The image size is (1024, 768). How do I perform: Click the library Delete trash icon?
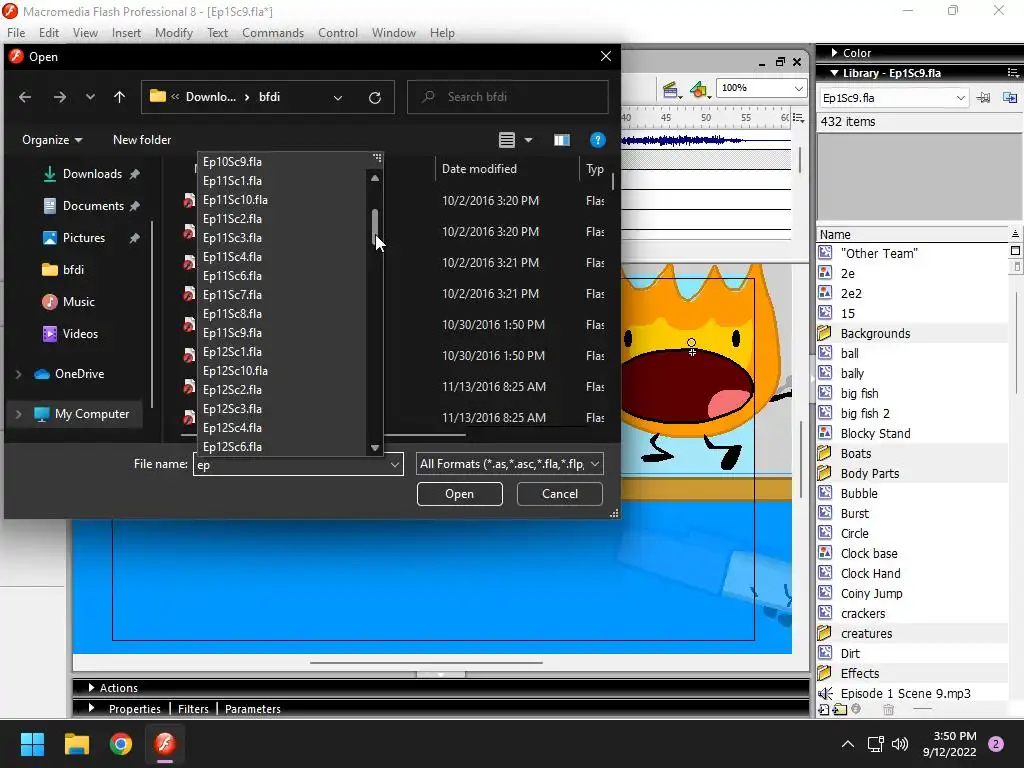[888, 710]
